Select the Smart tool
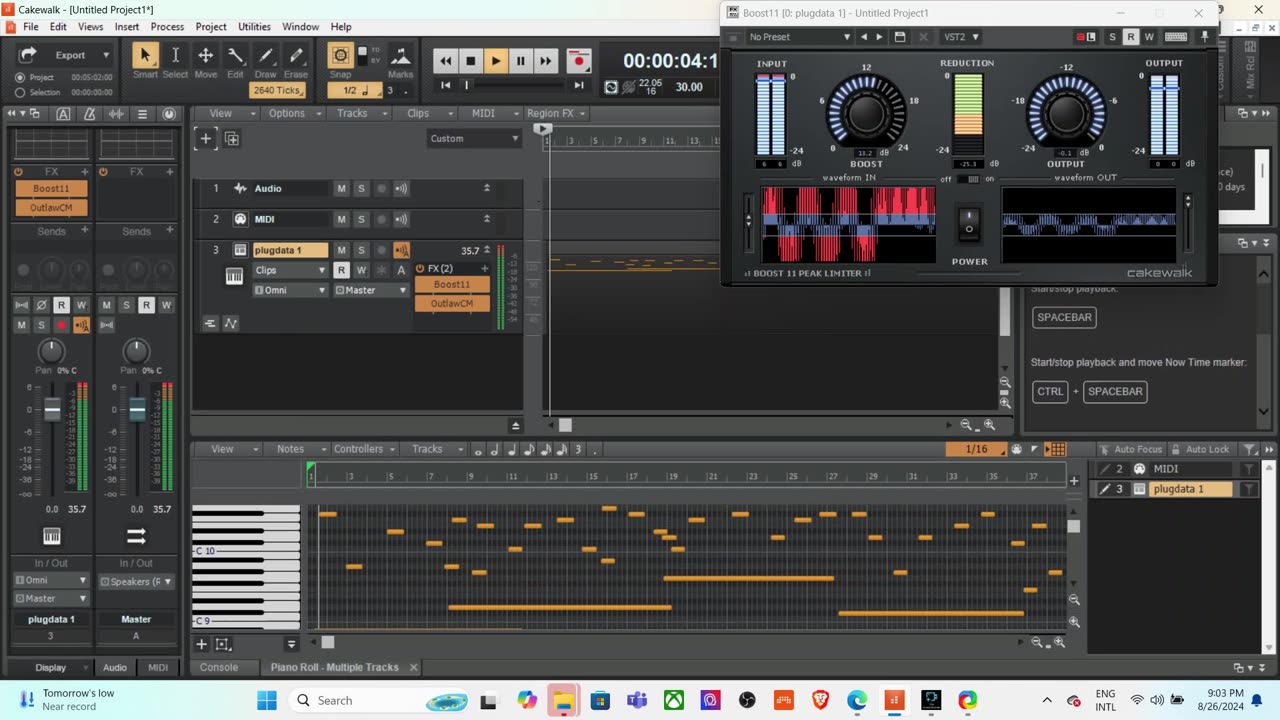 pyautogui.click(x=145, y=61)
